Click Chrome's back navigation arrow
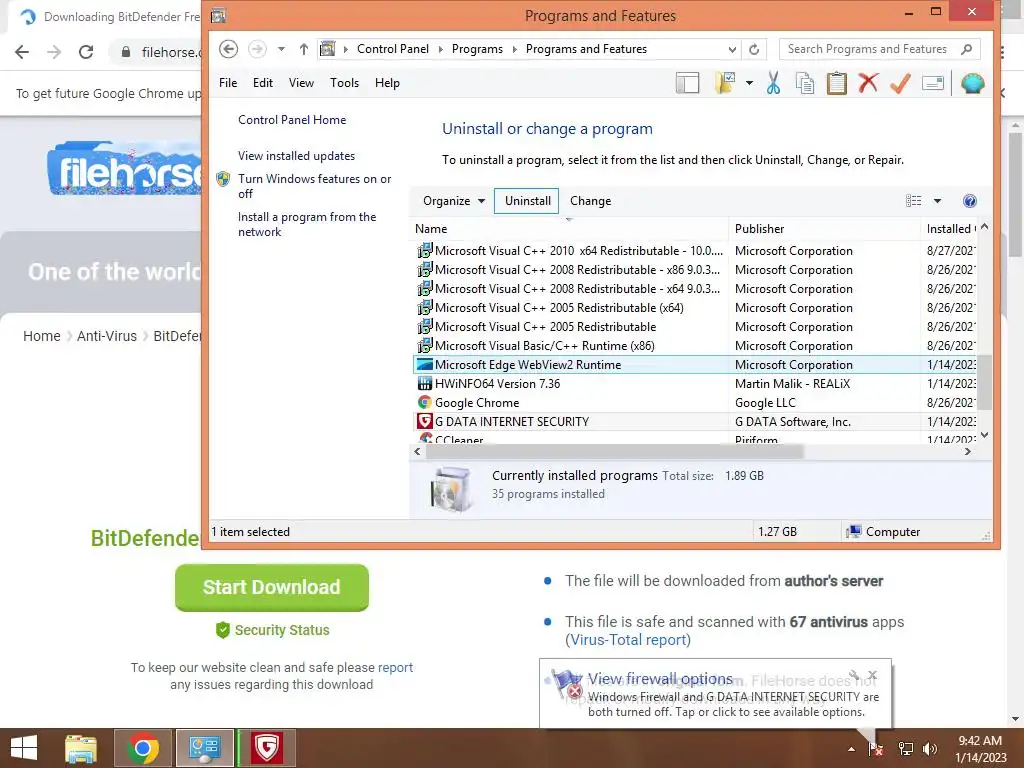Image resolution: width=1024 pixels, height=768 pixels. point(22,52)
